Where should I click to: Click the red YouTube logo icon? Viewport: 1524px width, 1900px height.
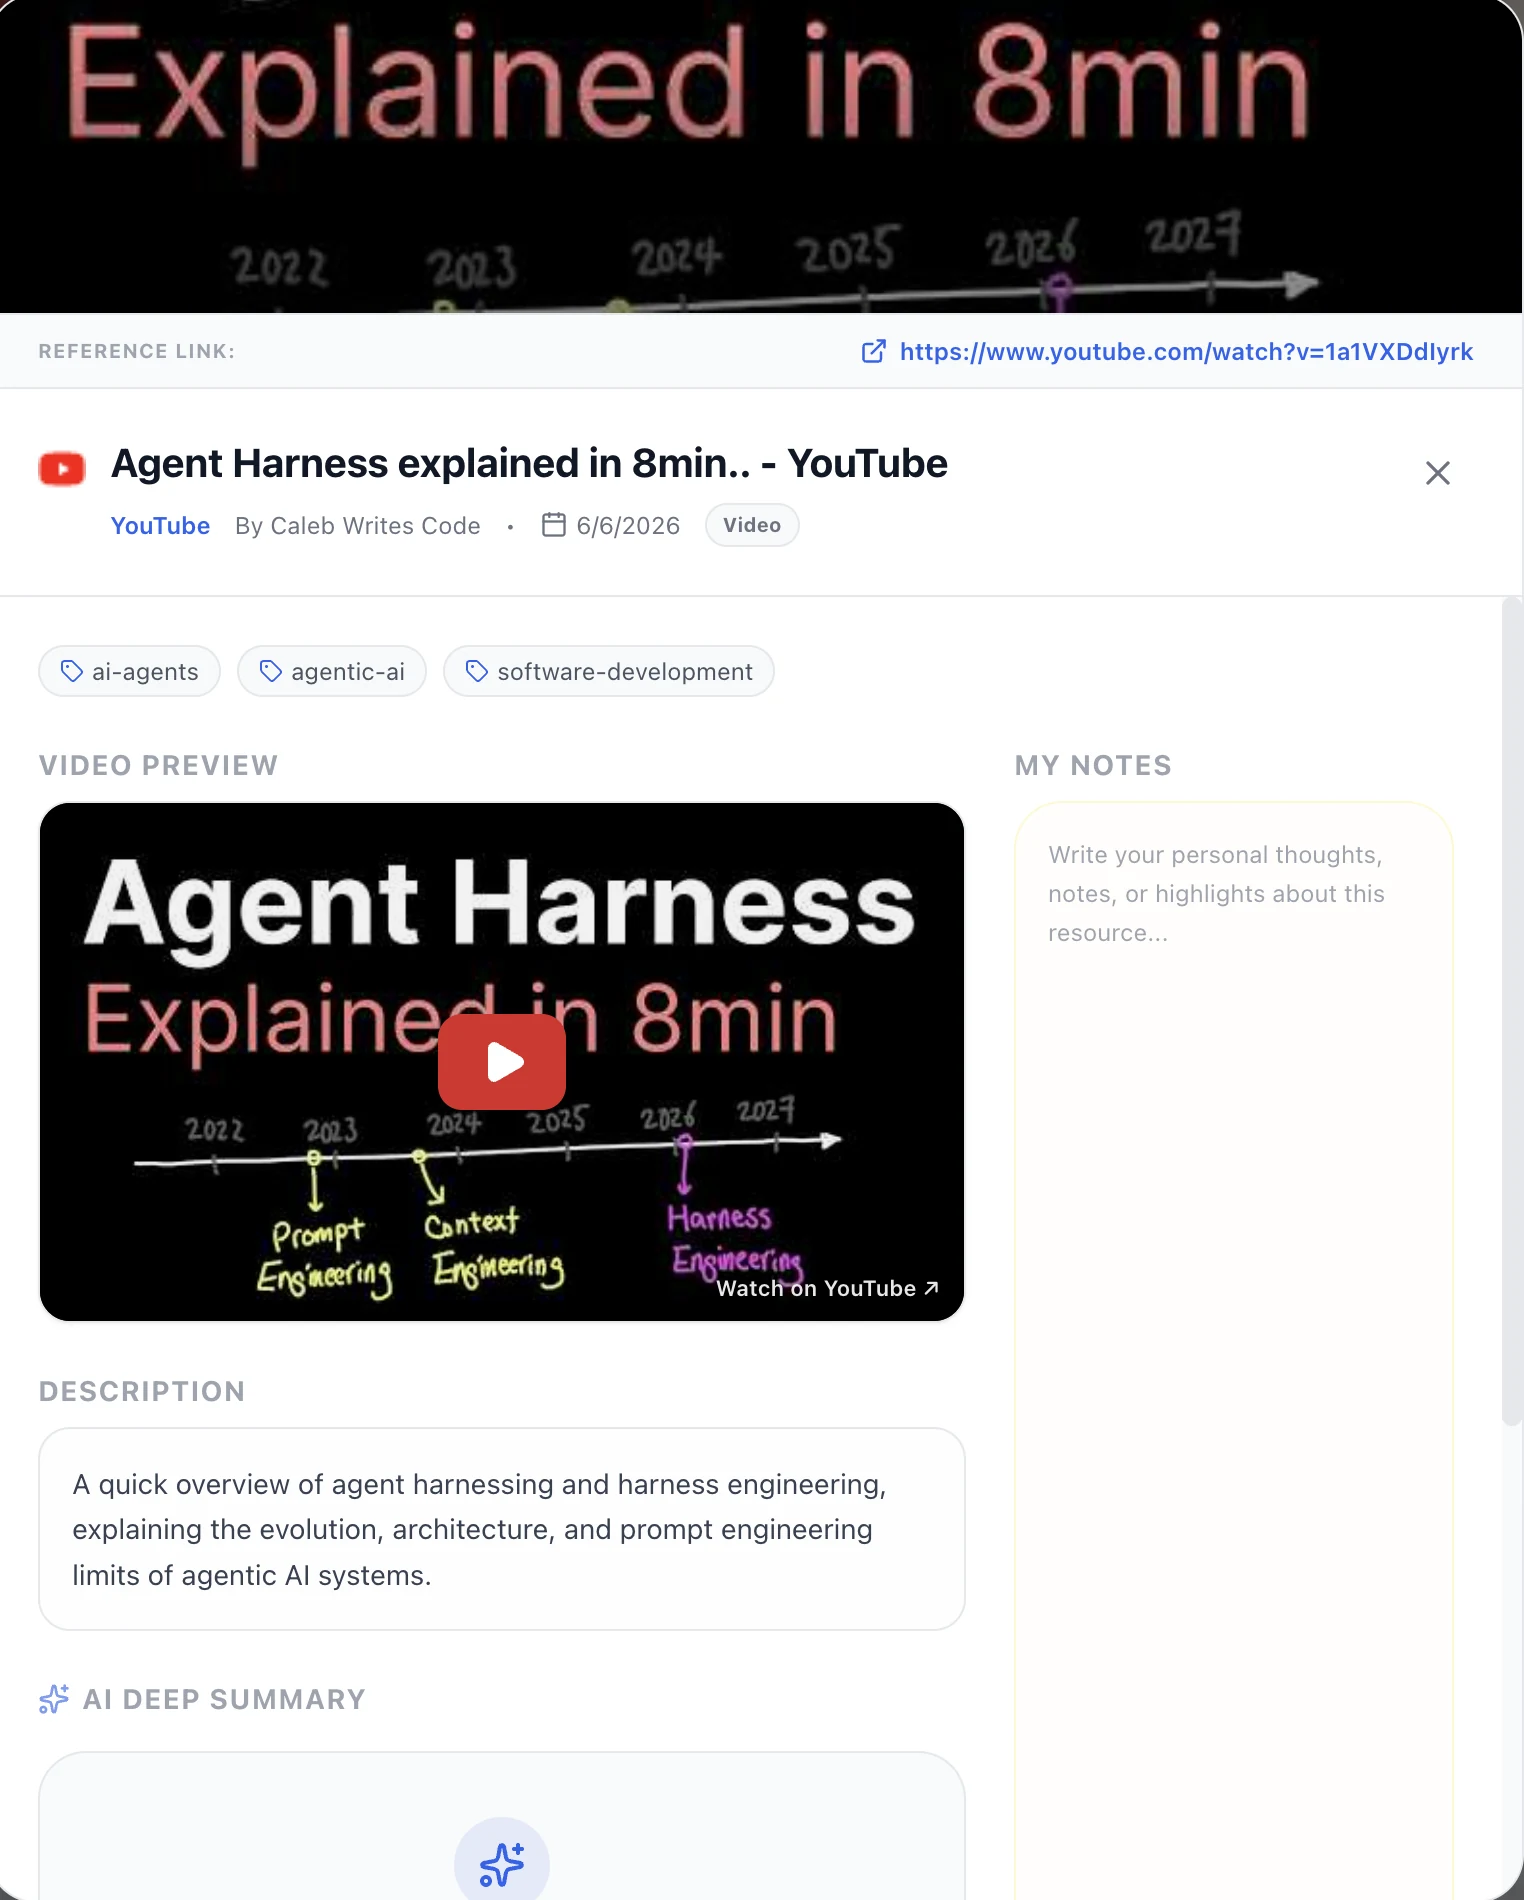tap(62, 468)
